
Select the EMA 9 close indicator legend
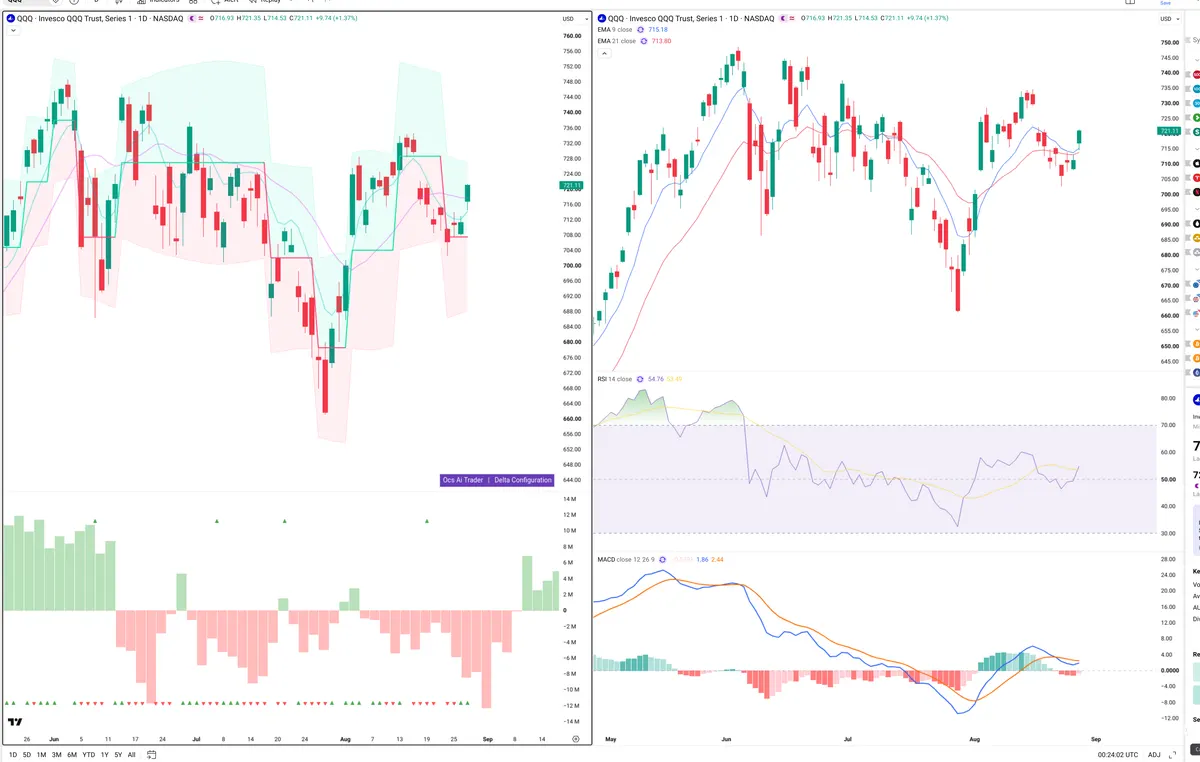click(615, 30)
